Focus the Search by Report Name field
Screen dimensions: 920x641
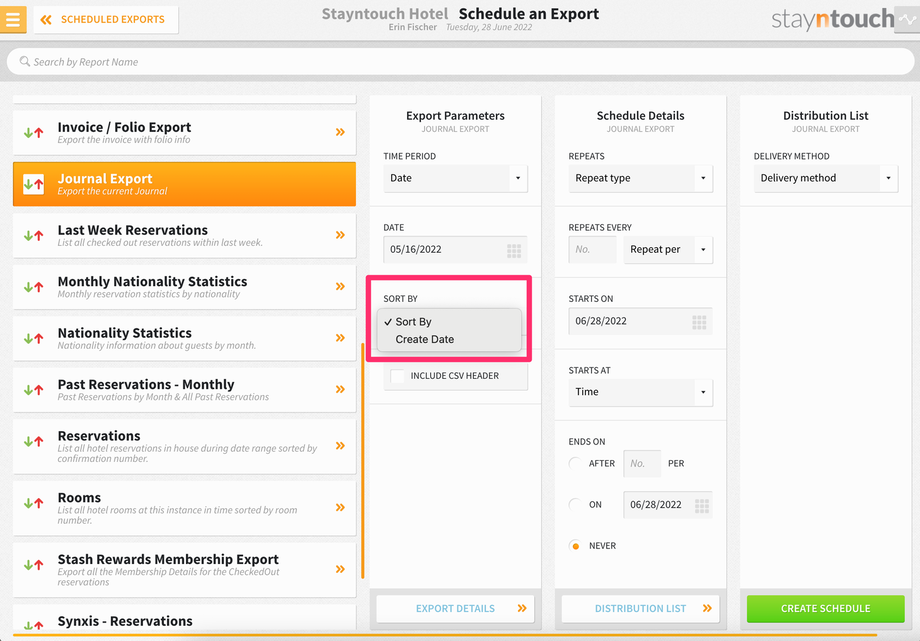pyautogui.click(x=460, y=62)
